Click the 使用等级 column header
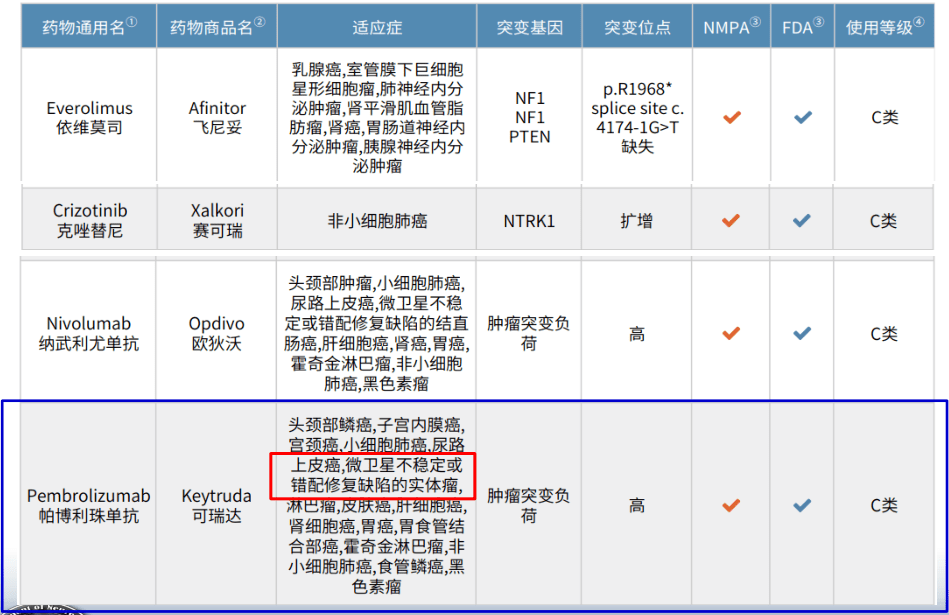This screenshot has height=615, width=949. 884,27
